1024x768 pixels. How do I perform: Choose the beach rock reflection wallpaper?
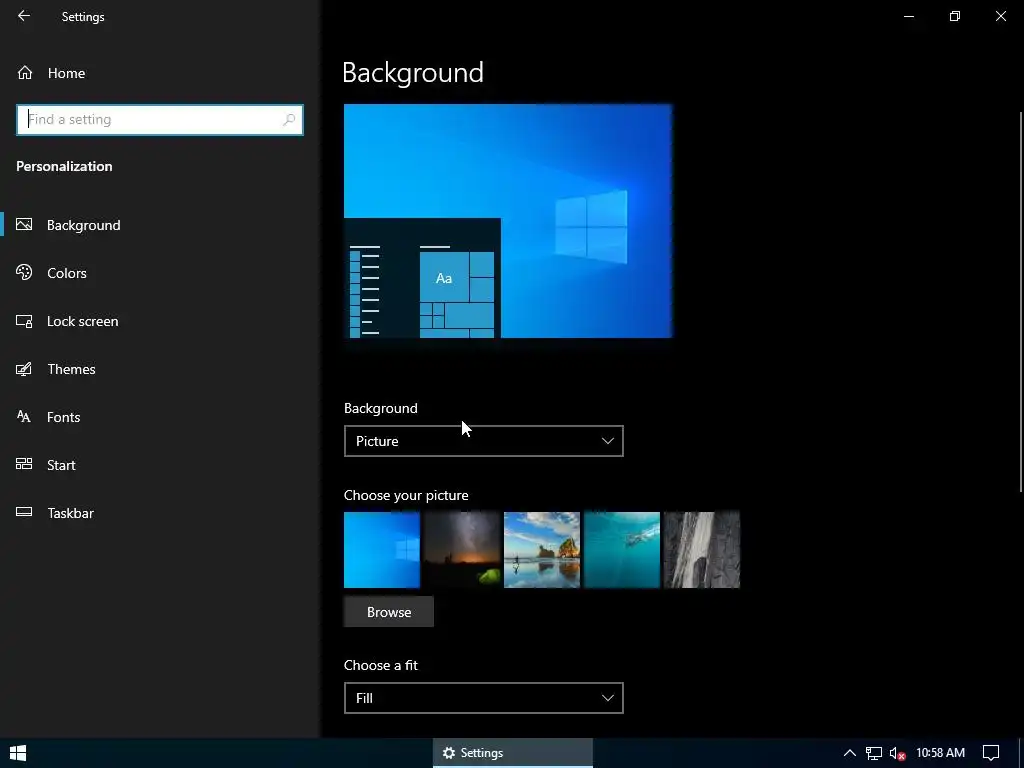click(x=542, y=550)
